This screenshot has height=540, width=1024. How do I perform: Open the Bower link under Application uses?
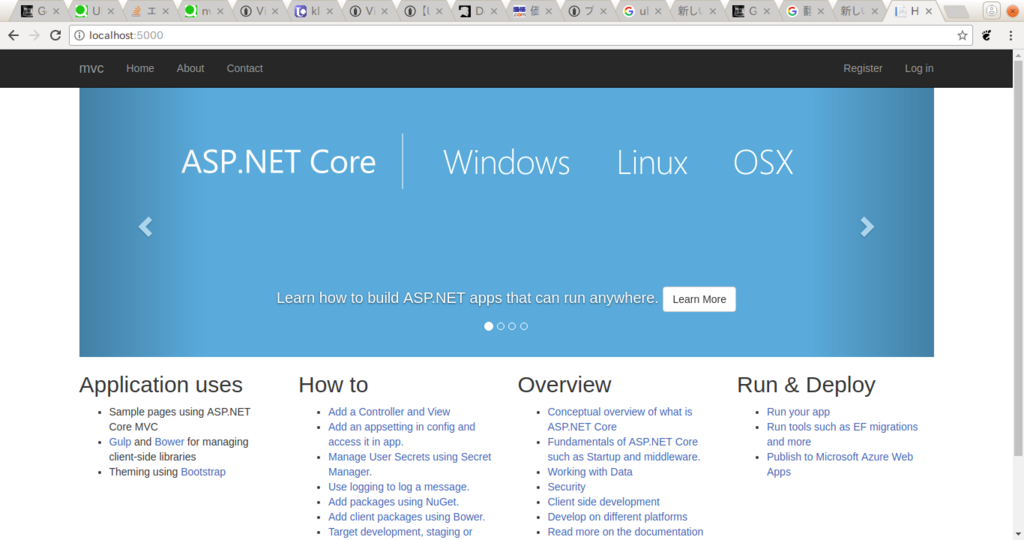point(169,442)
